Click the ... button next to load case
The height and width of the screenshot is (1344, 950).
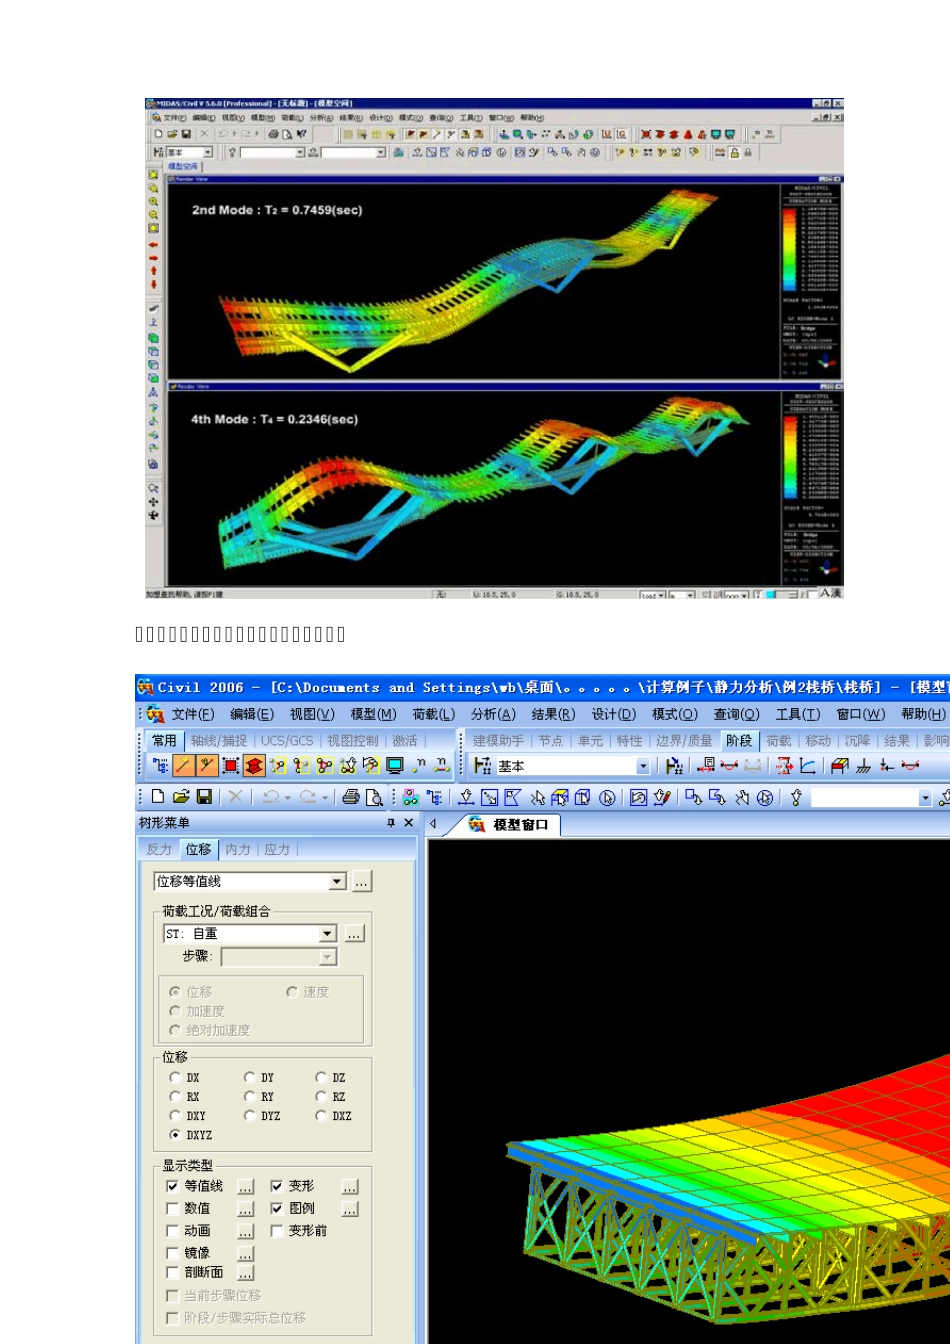(354, 933)
